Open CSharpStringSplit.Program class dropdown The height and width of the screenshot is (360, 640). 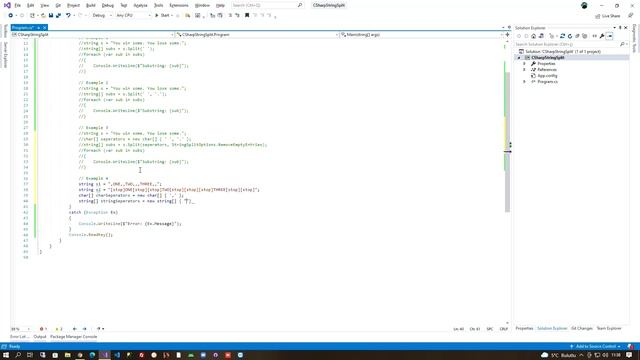tap(257, 35)
